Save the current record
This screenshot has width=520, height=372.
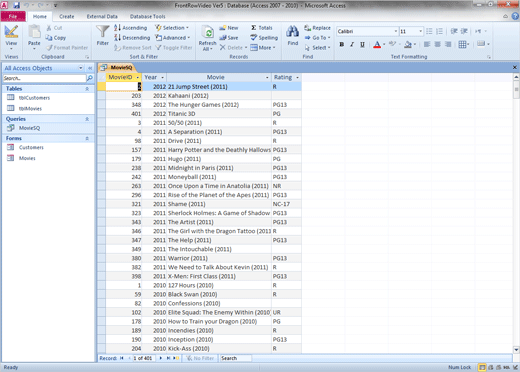click(229, 38)
